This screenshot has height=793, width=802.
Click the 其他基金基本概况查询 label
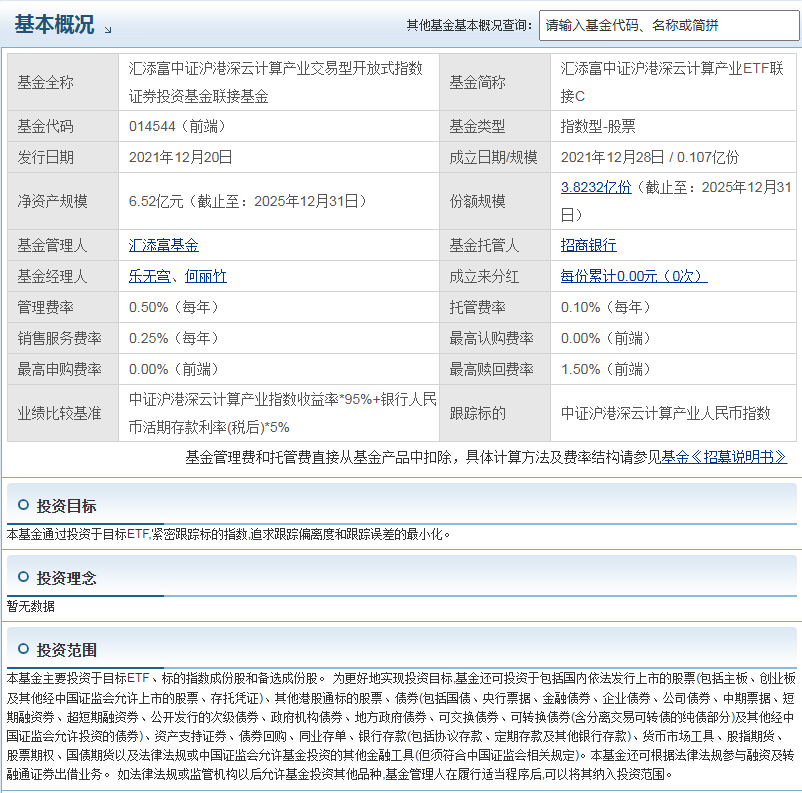(x=469, y=25)
